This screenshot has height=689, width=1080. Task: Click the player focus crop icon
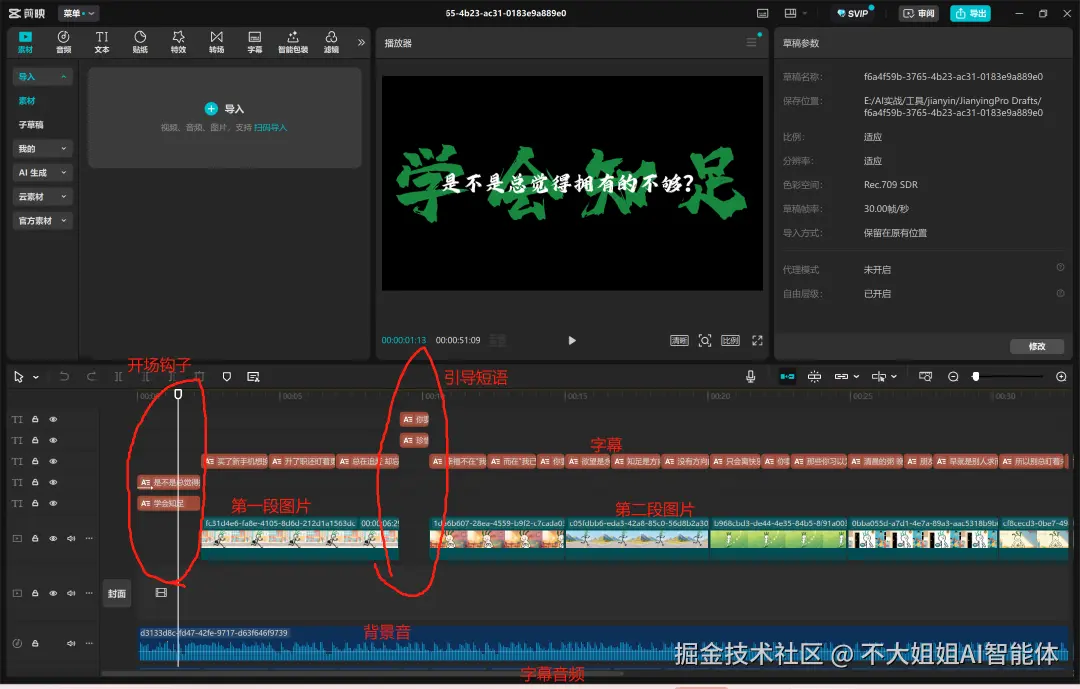(x=705, y=340)
